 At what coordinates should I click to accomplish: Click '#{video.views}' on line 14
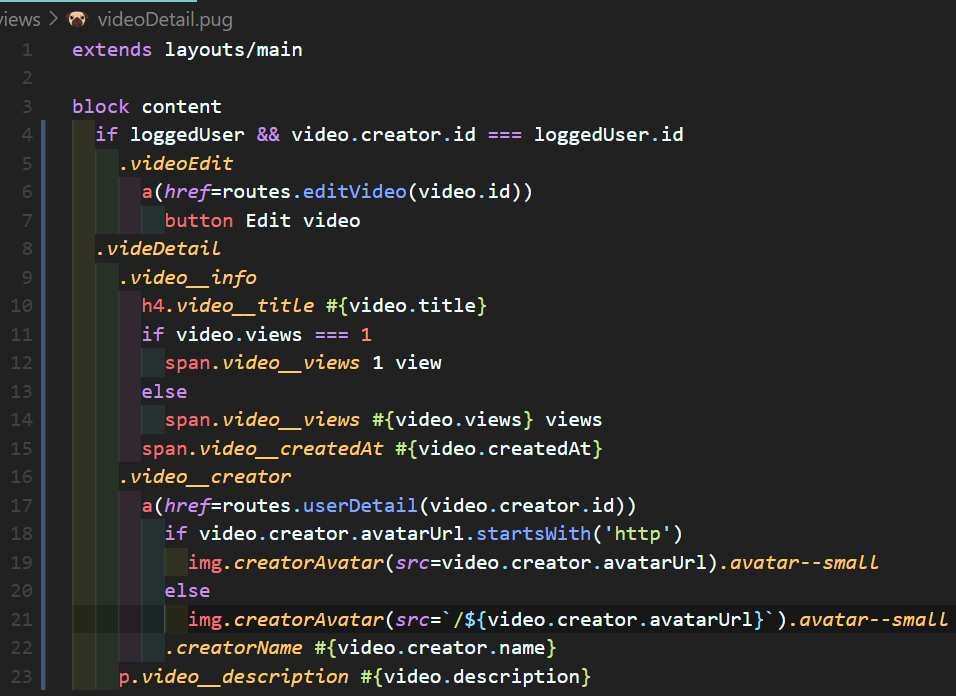pos(452,420)
